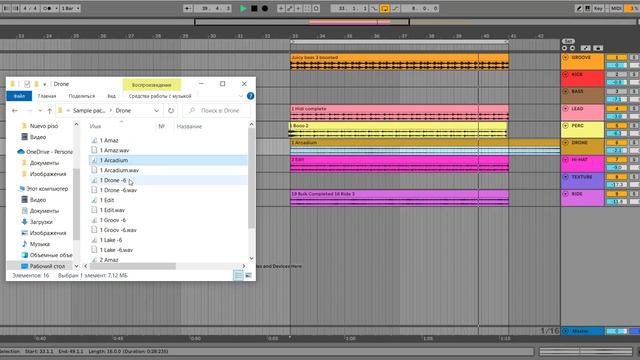Screen dimensions: 640x360
Task: Open Загрузки in Explorer sidebar
Action: point(41,222)
